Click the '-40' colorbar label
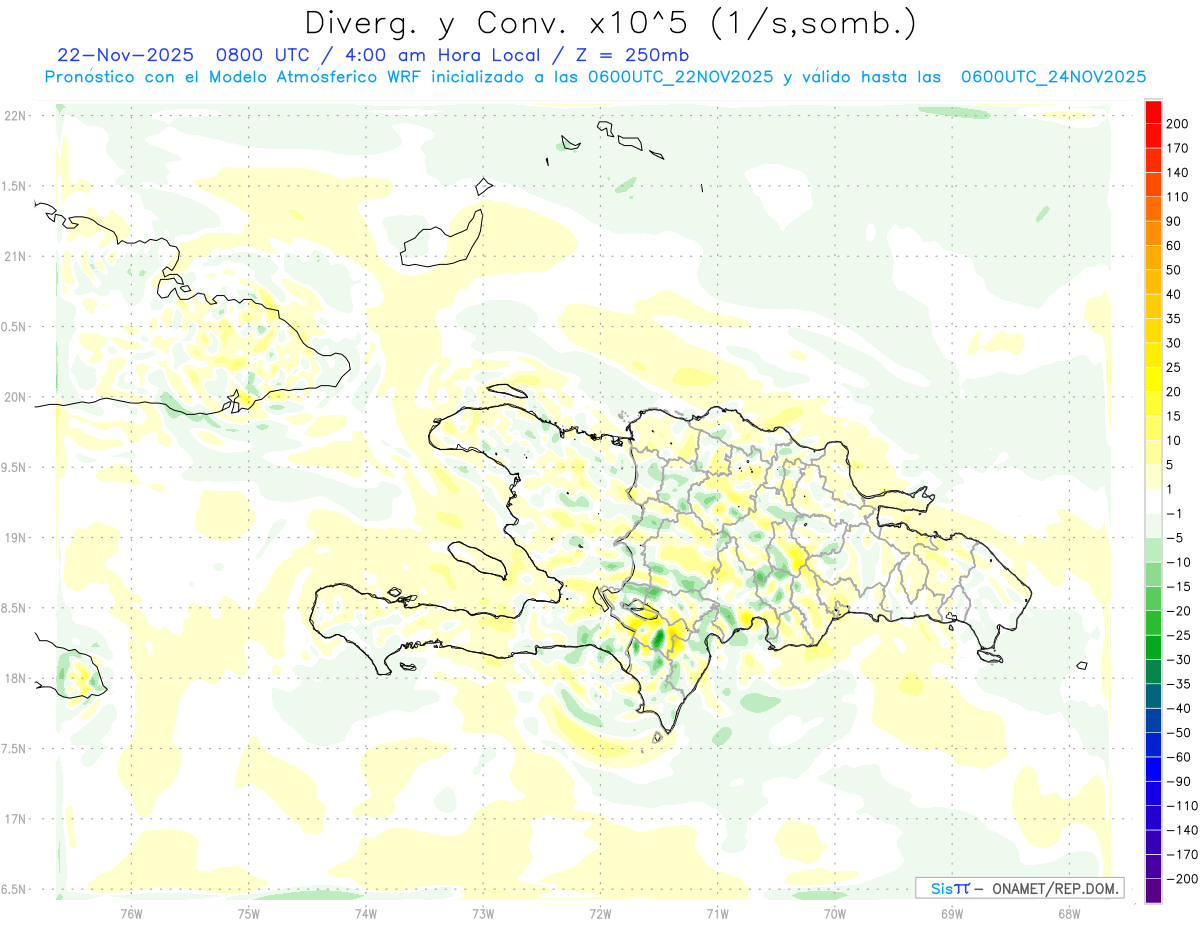The width and height of the screenshot is (1200, 927). point(1178,708)
